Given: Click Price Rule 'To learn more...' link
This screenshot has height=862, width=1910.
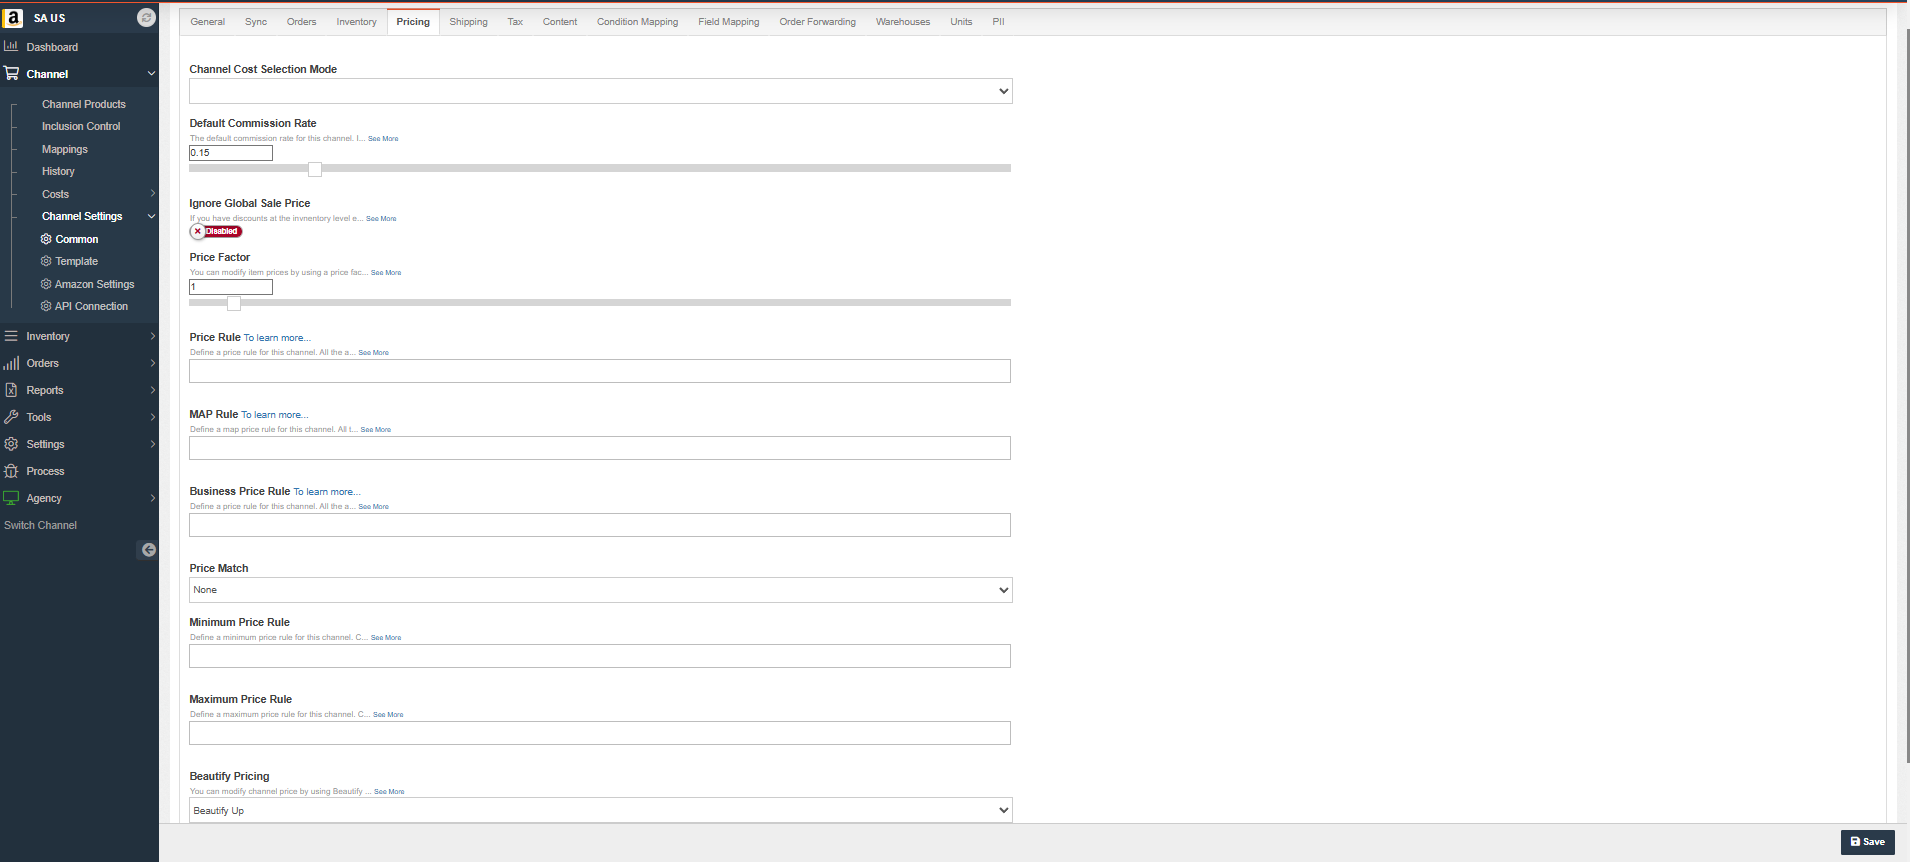Looking at the screenshot, I should [x=277, y=338].
